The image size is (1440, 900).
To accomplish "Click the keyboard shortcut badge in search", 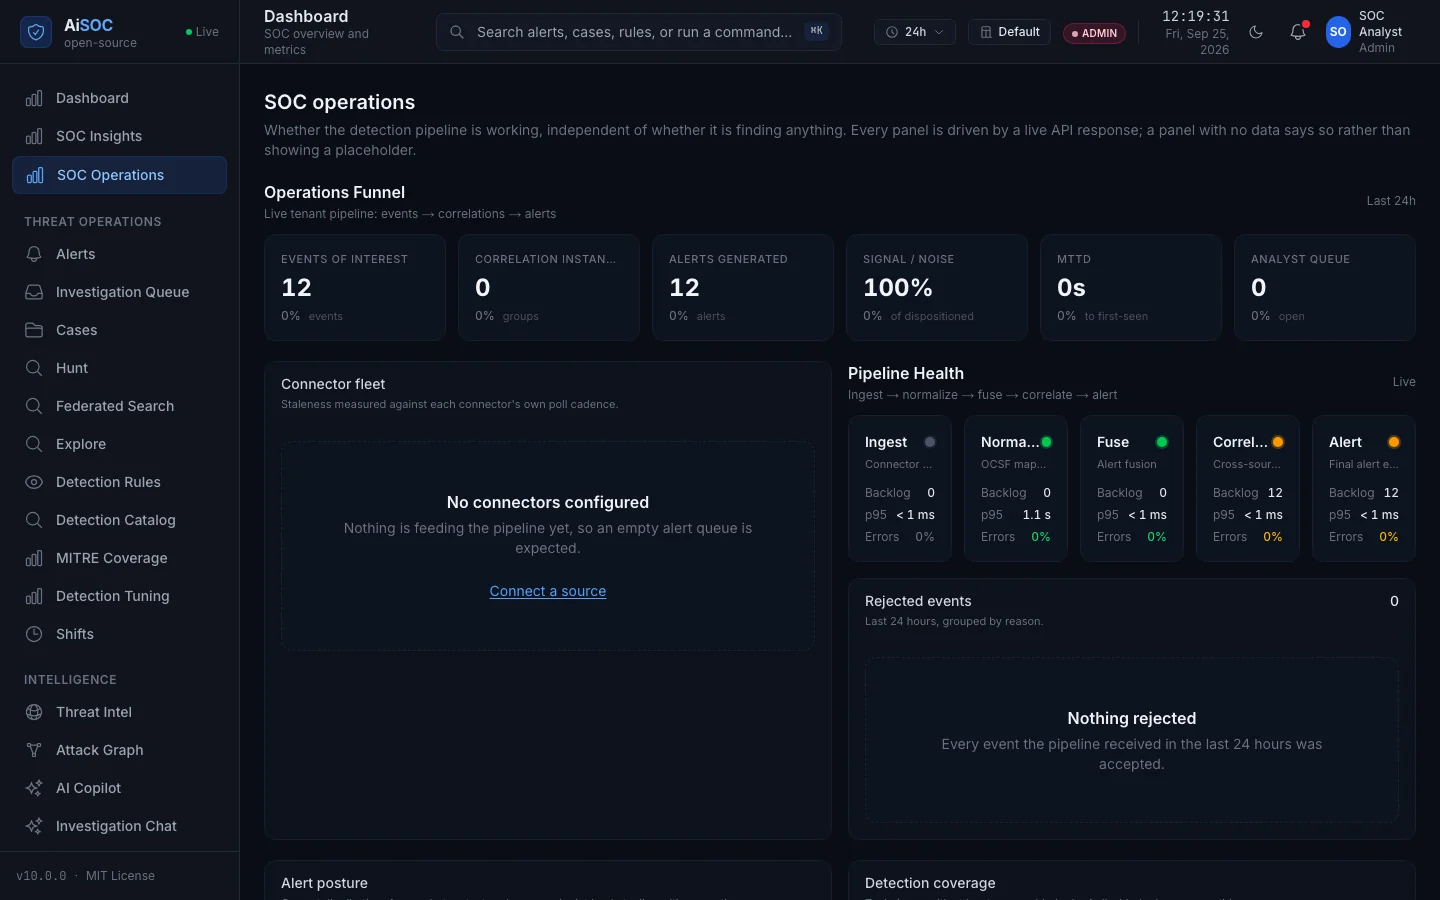I will (x=817, y=31).
